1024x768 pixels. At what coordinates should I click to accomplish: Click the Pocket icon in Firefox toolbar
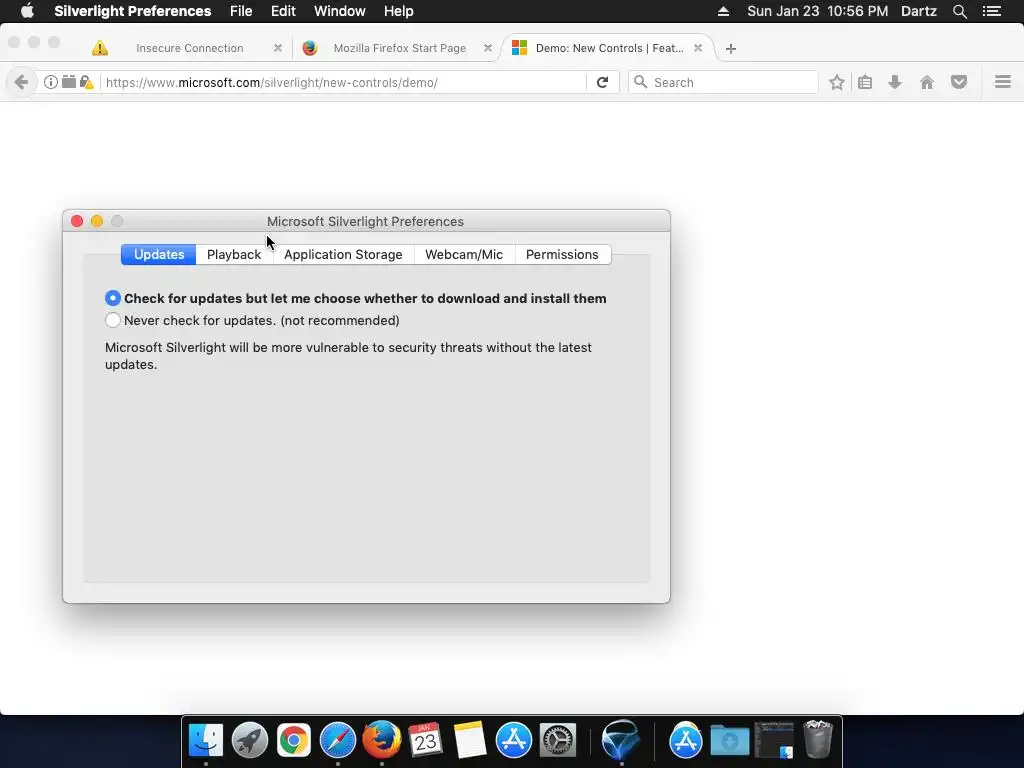click(x=959, y=82)
